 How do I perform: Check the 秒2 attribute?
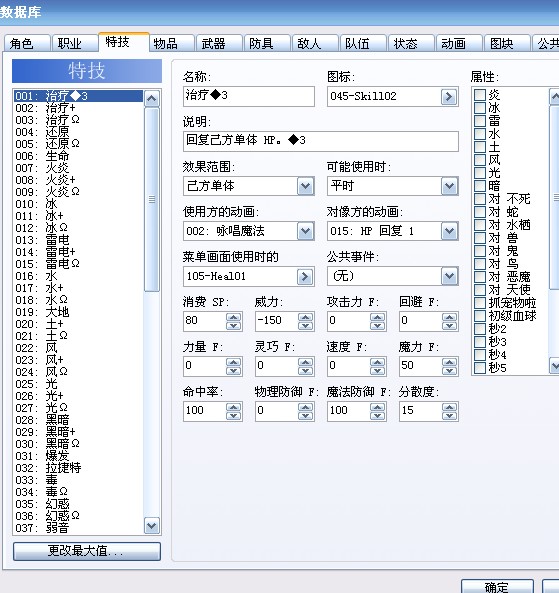[480, 328]
